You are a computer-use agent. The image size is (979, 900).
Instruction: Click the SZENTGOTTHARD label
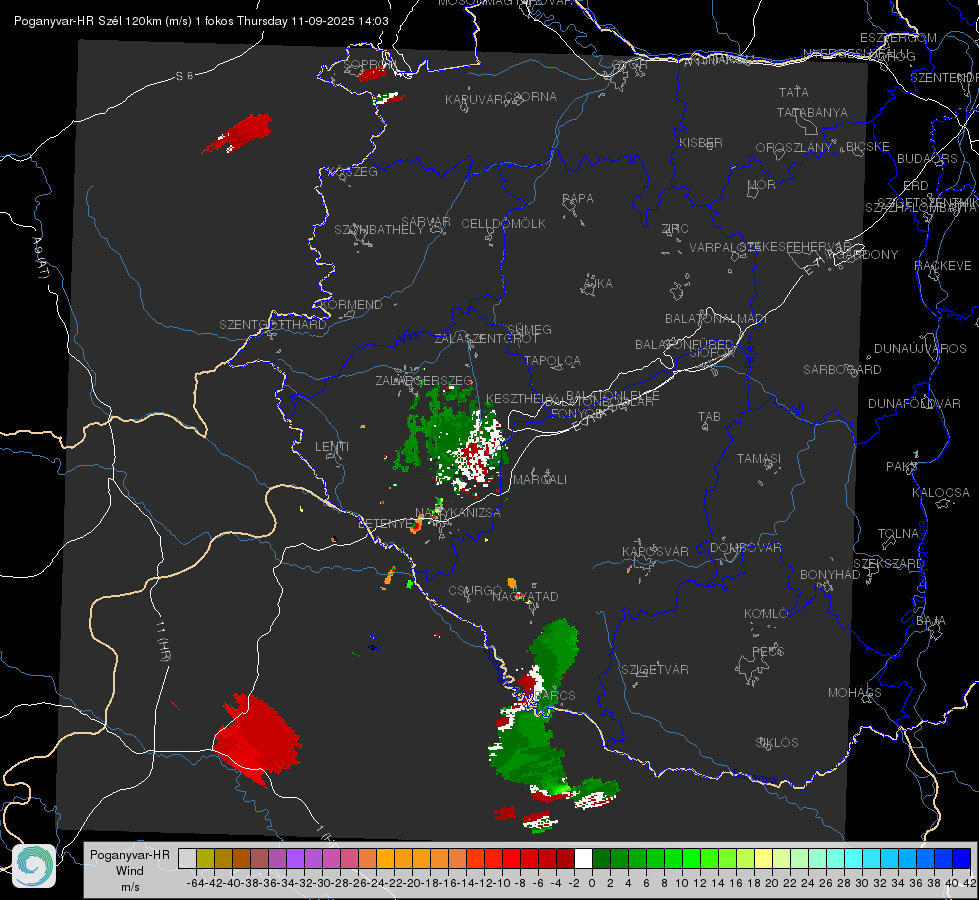(x=273, y=325)
